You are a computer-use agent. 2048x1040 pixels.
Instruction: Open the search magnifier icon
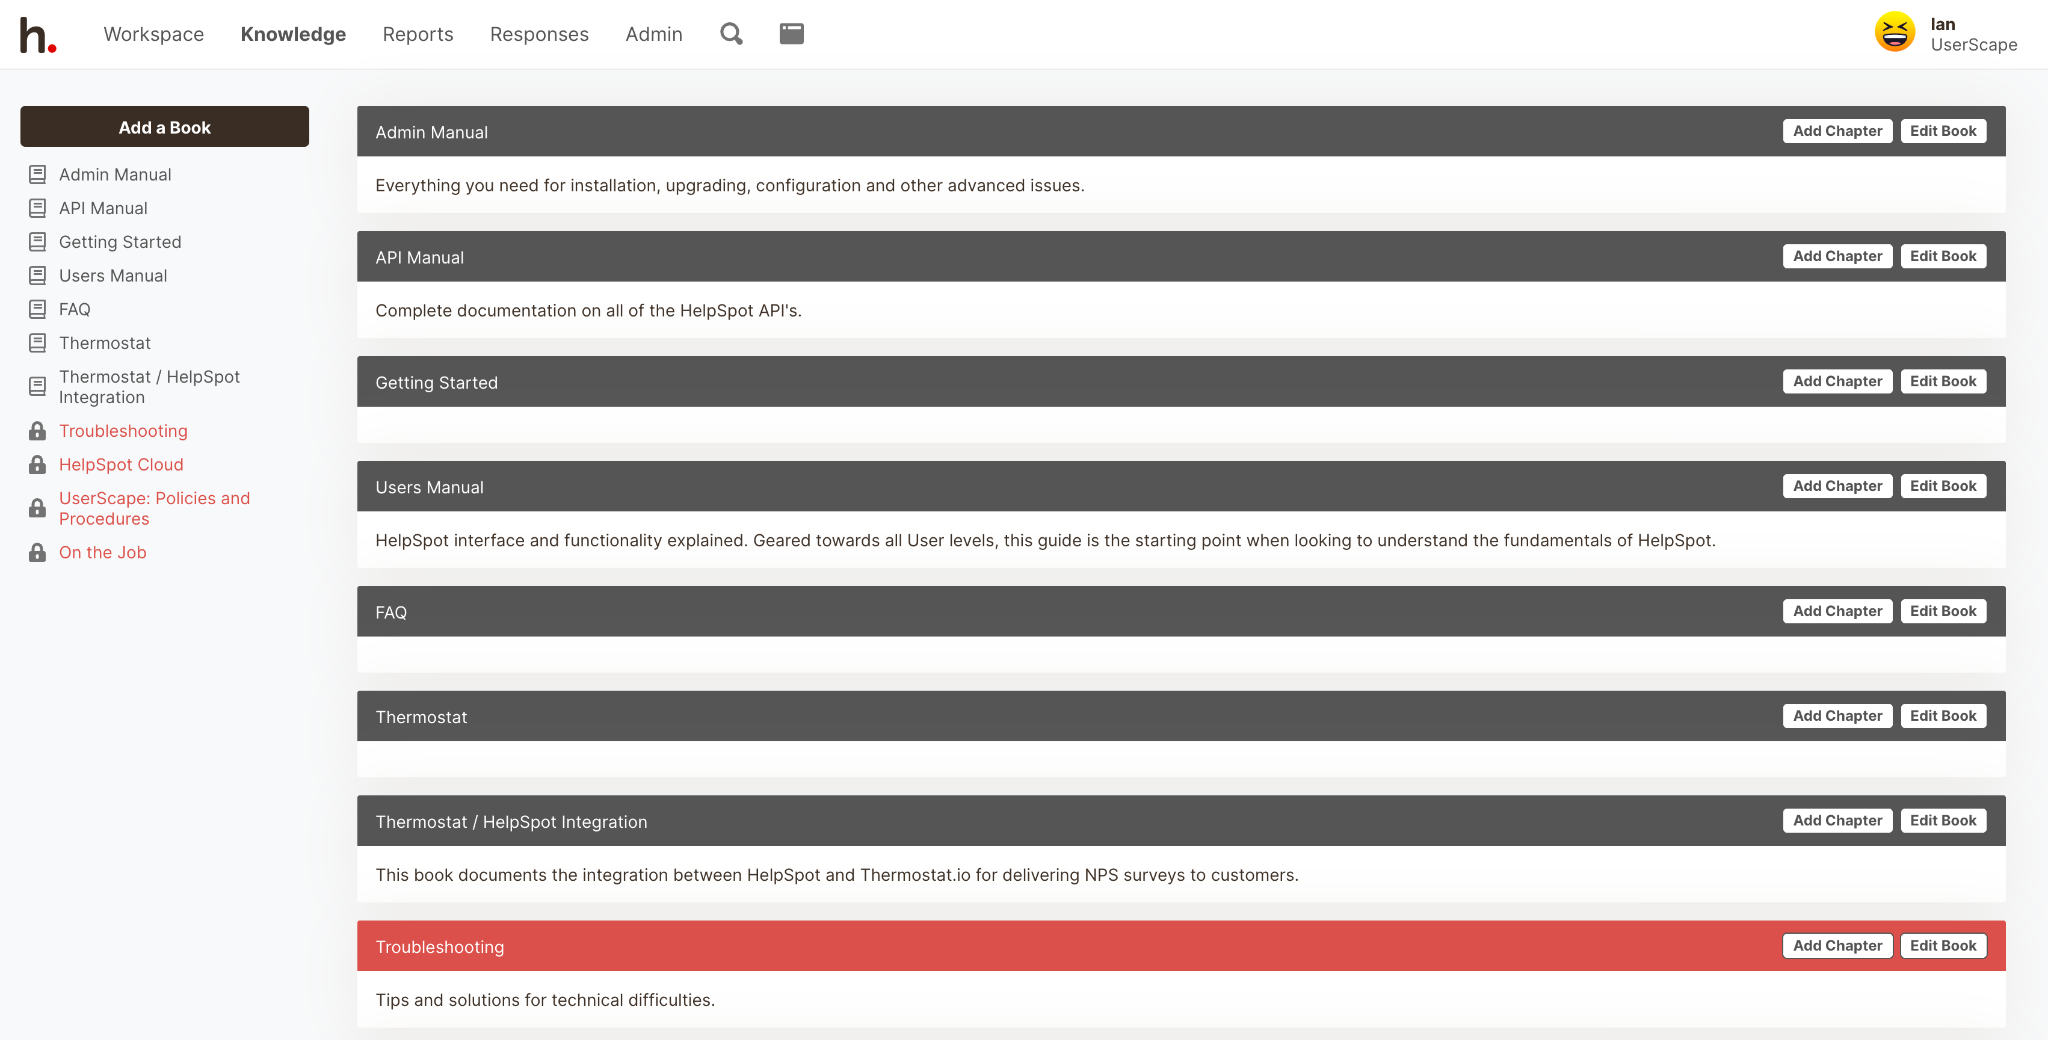(x=731, y=34)
